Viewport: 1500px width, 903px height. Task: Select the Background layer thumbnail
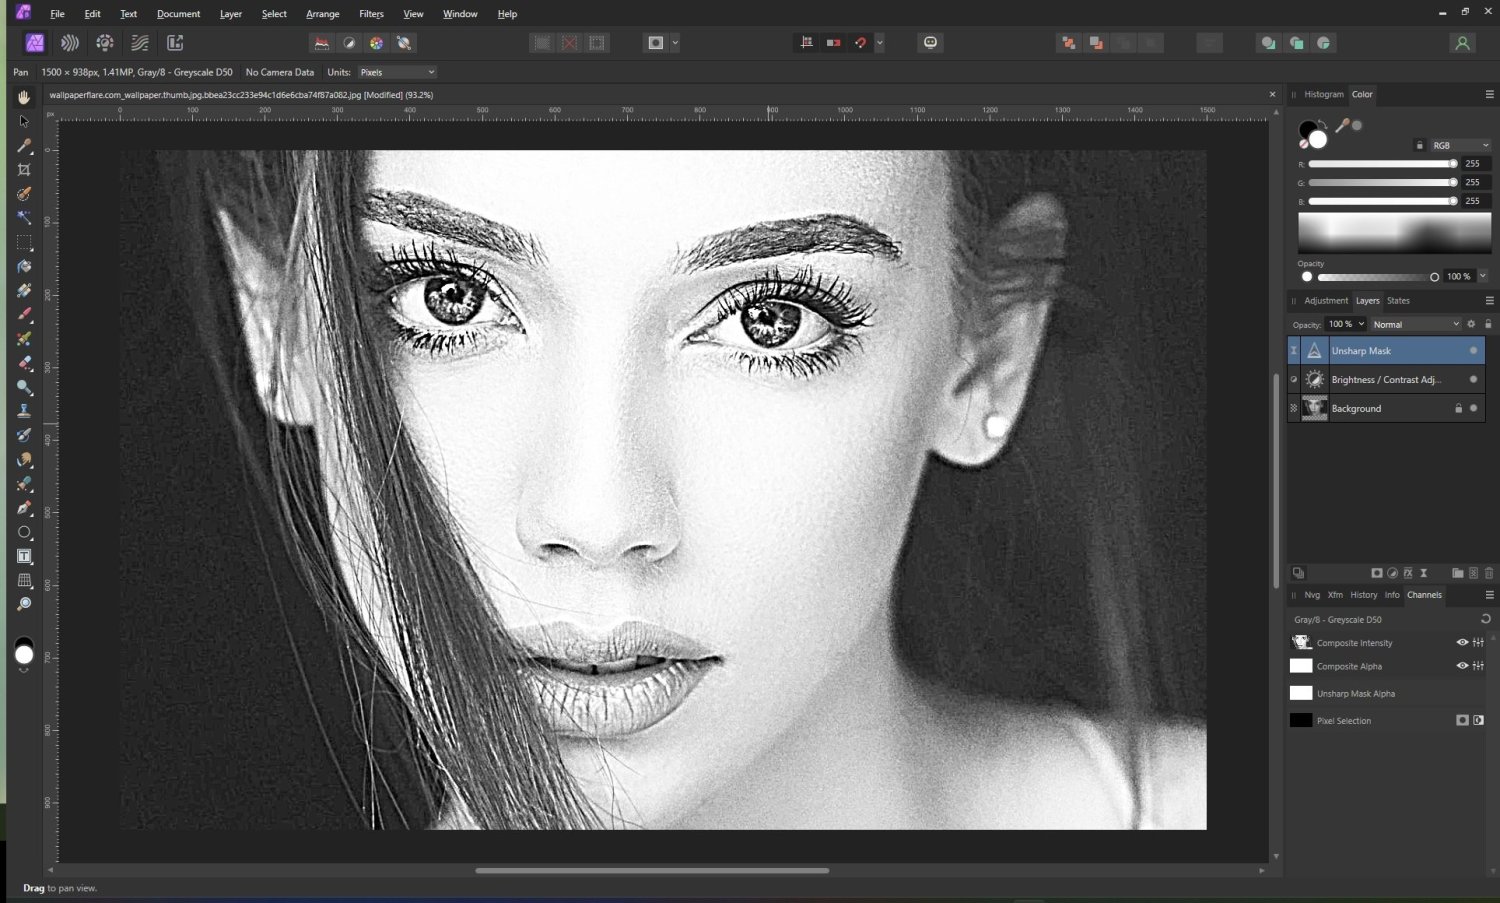coord(1314,408)
